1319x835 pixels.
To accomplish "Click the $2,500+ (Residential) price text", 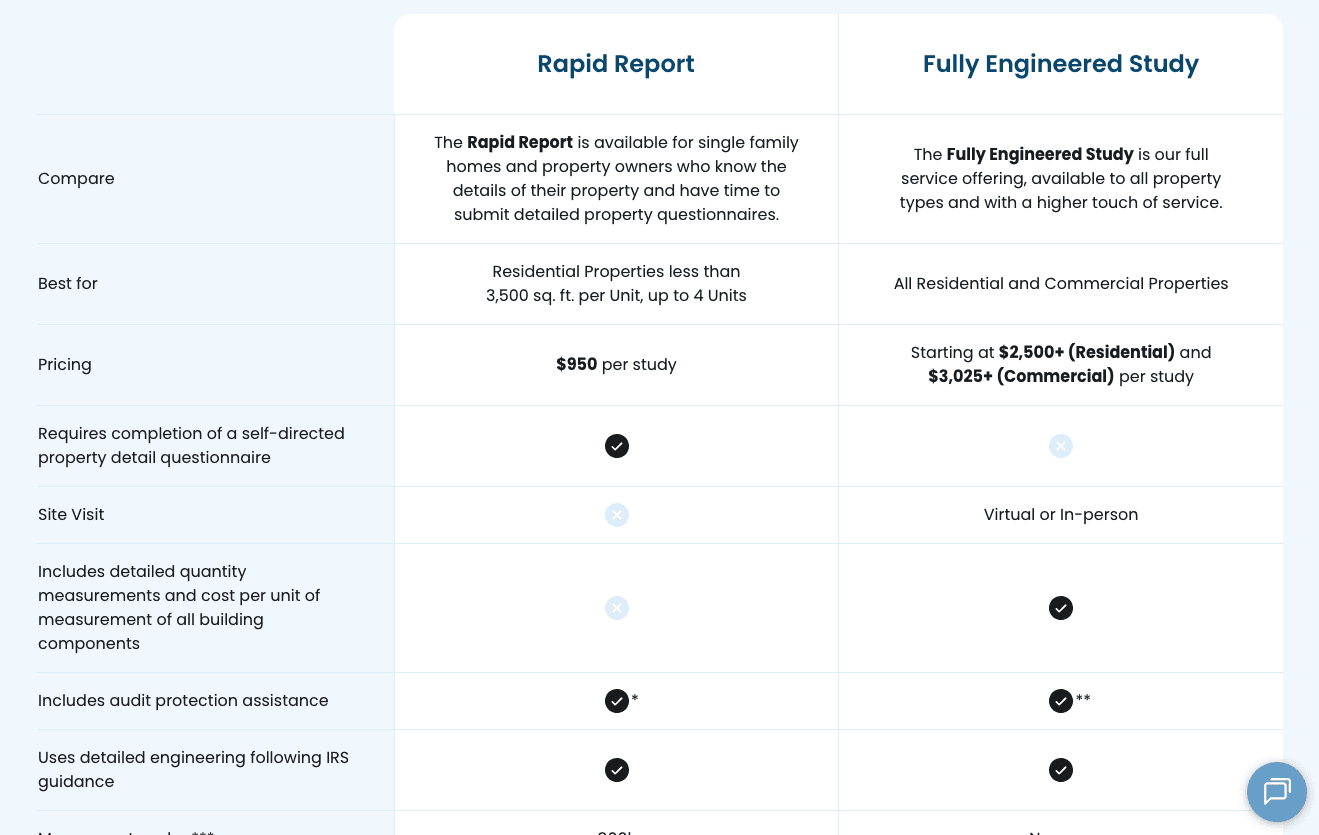I will click(1086, 352).
